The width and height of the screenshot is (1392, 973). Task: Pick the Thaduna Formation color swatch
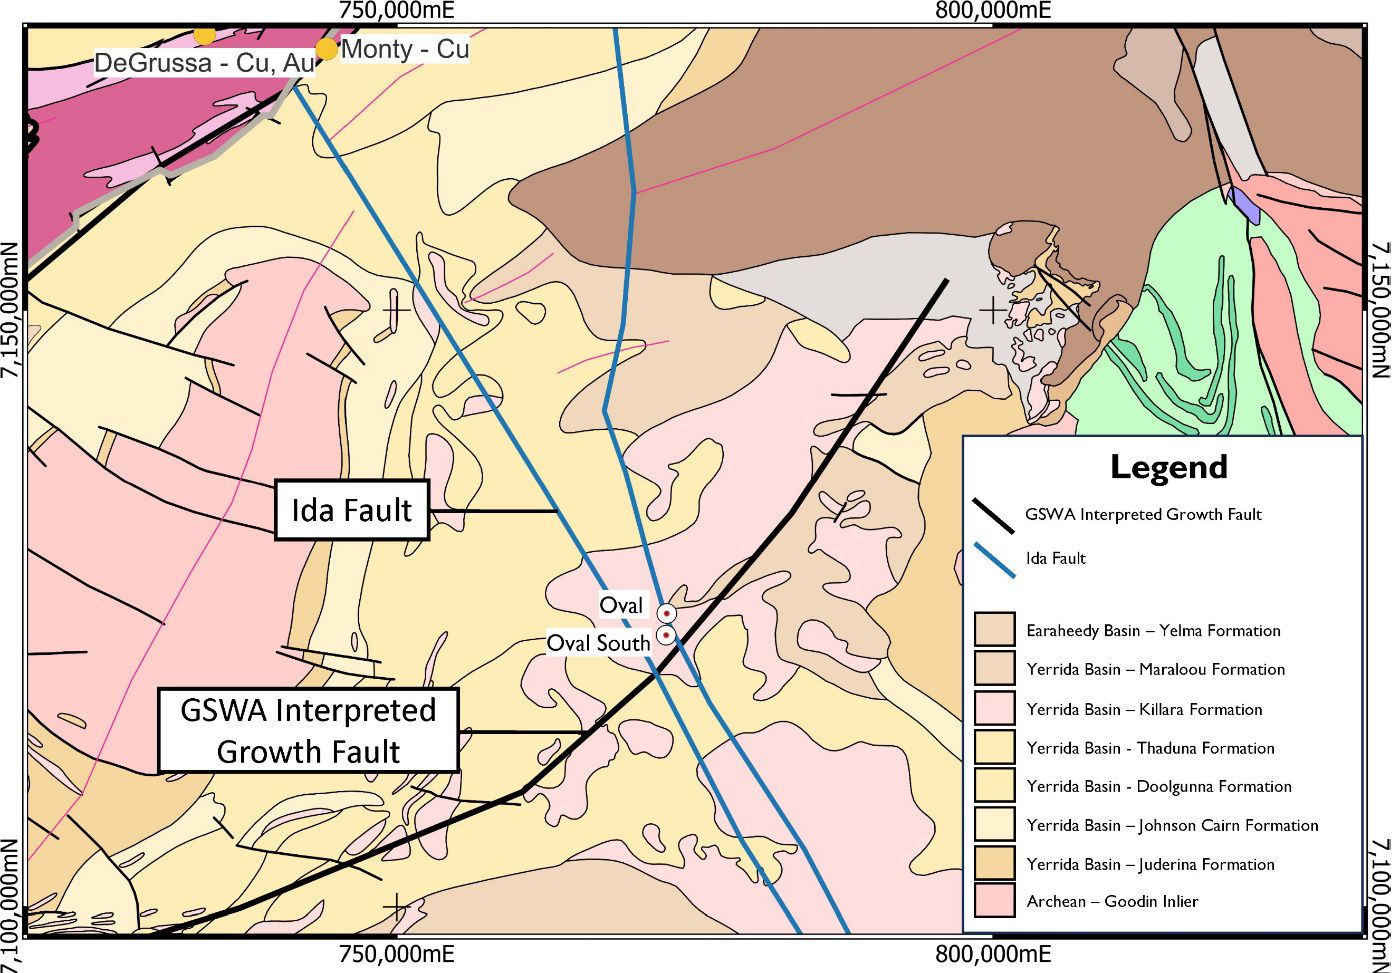[994, 748]
